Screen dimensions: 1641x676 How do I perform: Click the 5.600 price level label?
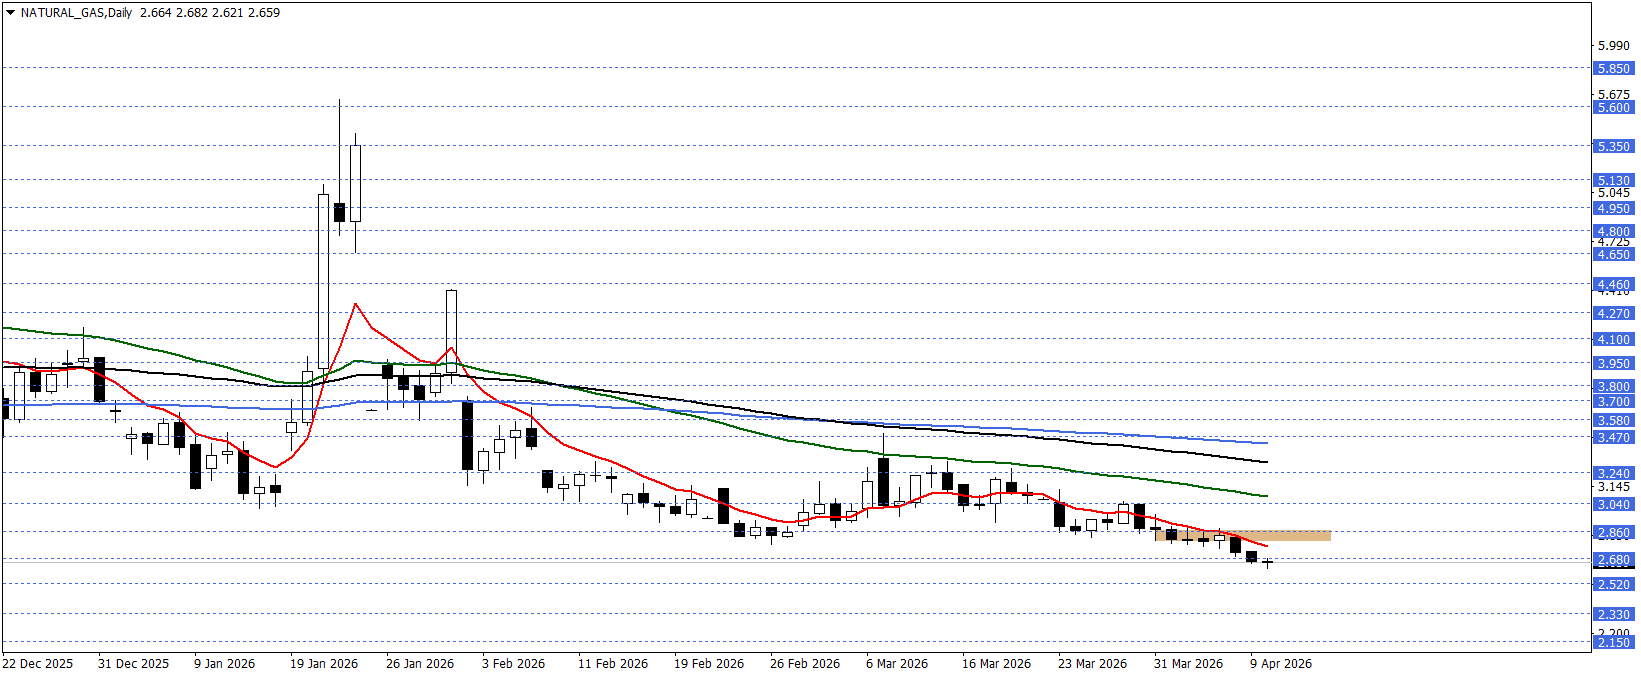click(x=1613, y=107)
